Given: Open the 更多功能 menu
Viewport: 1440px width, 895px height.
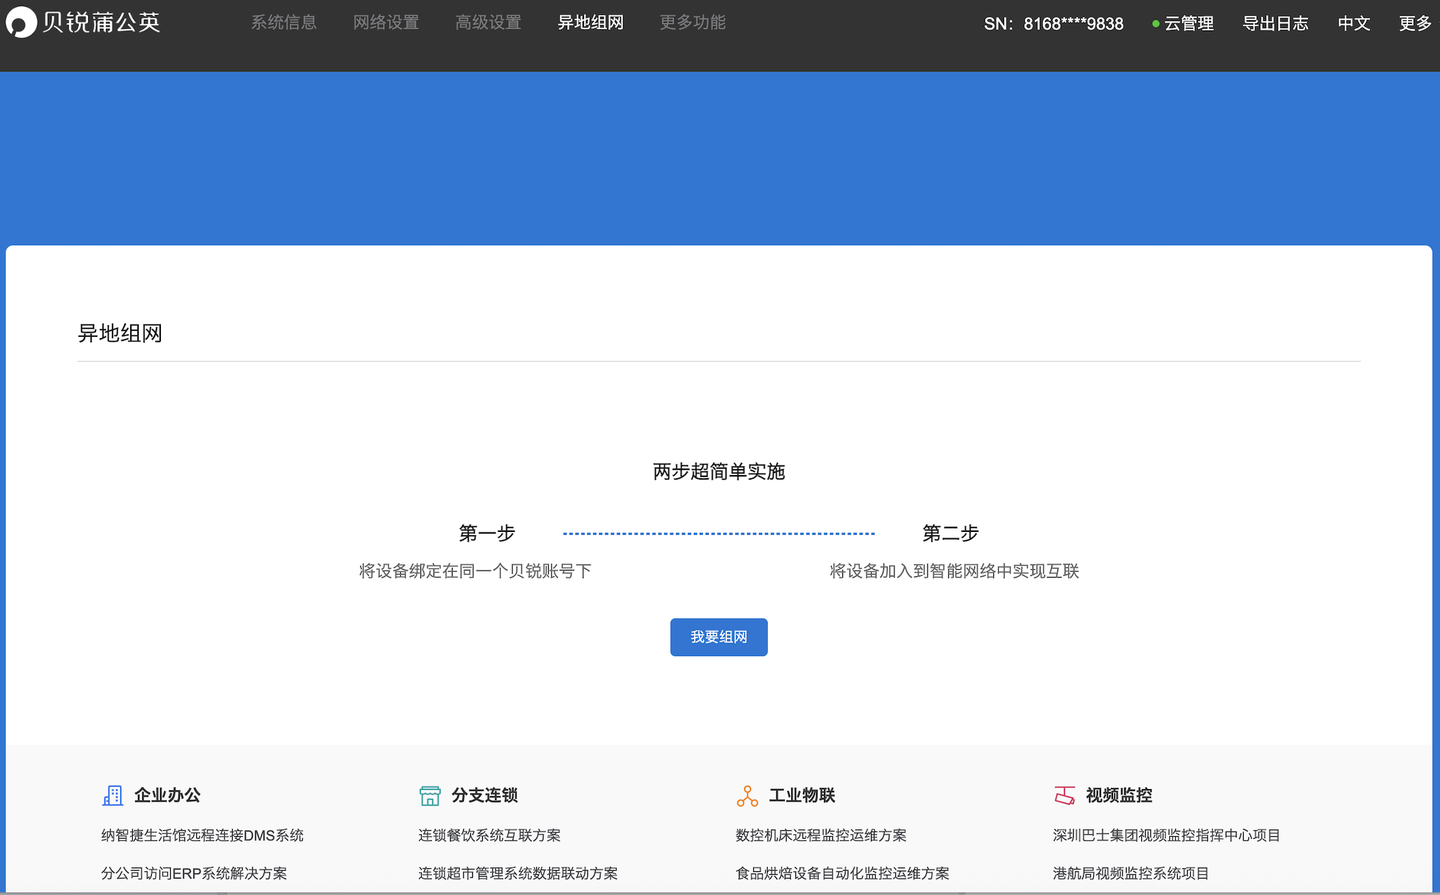Looking at the screenshot, I should pyautogui.click(x=692, y=22).
